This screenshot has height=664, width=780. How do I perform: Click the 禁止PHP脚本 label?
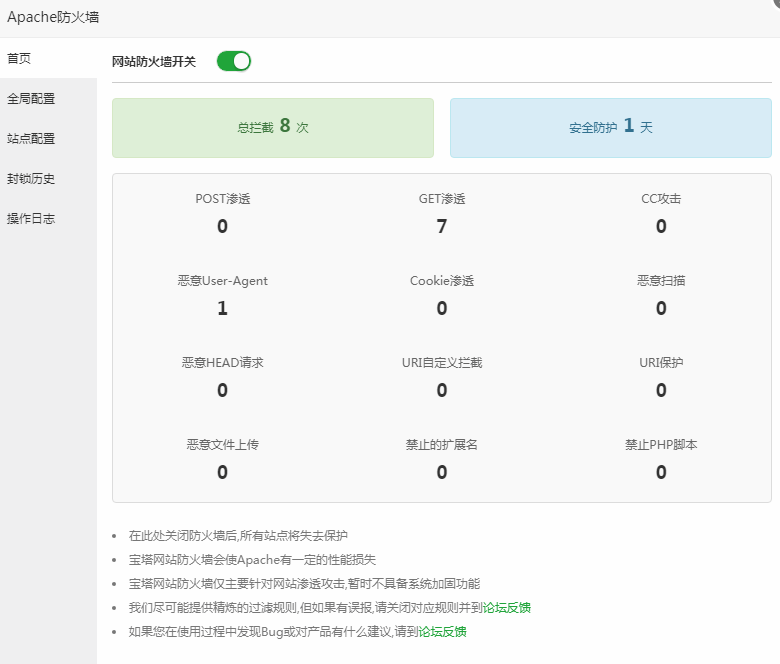(661, 444)
